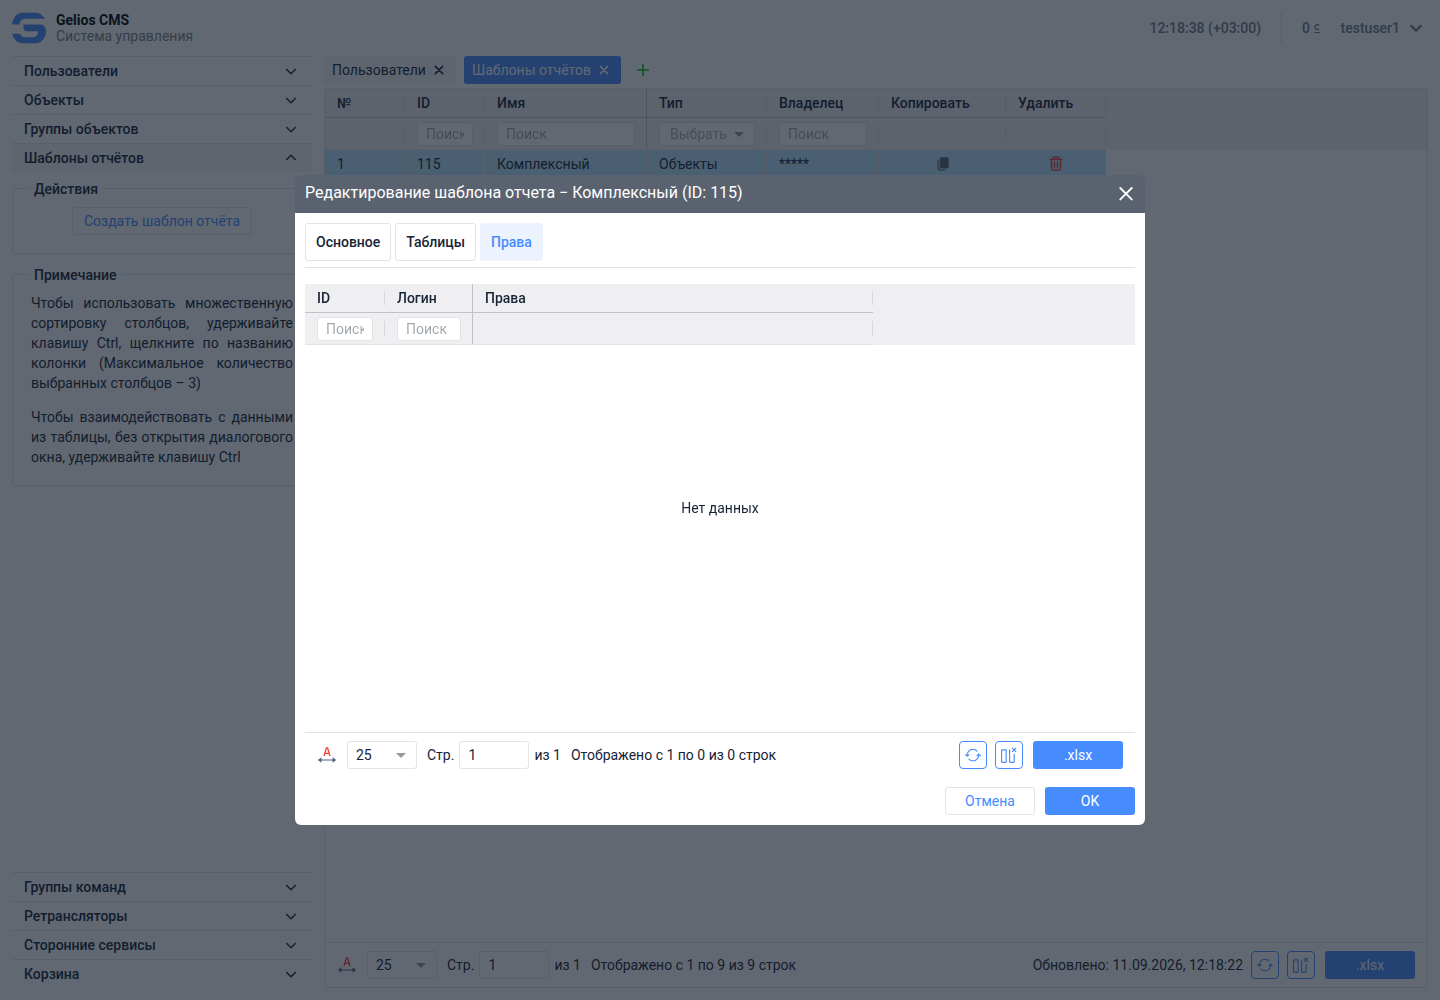The width and height of the screenshot is (1440, 1000).
Task: Click the OK button
Action: pos(1090,801)
